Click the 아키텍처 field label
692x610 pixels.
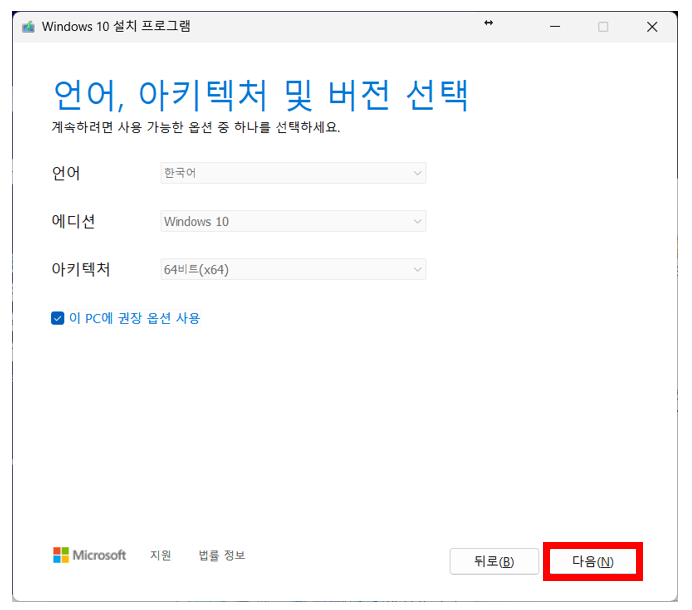[x=81, y=269]
